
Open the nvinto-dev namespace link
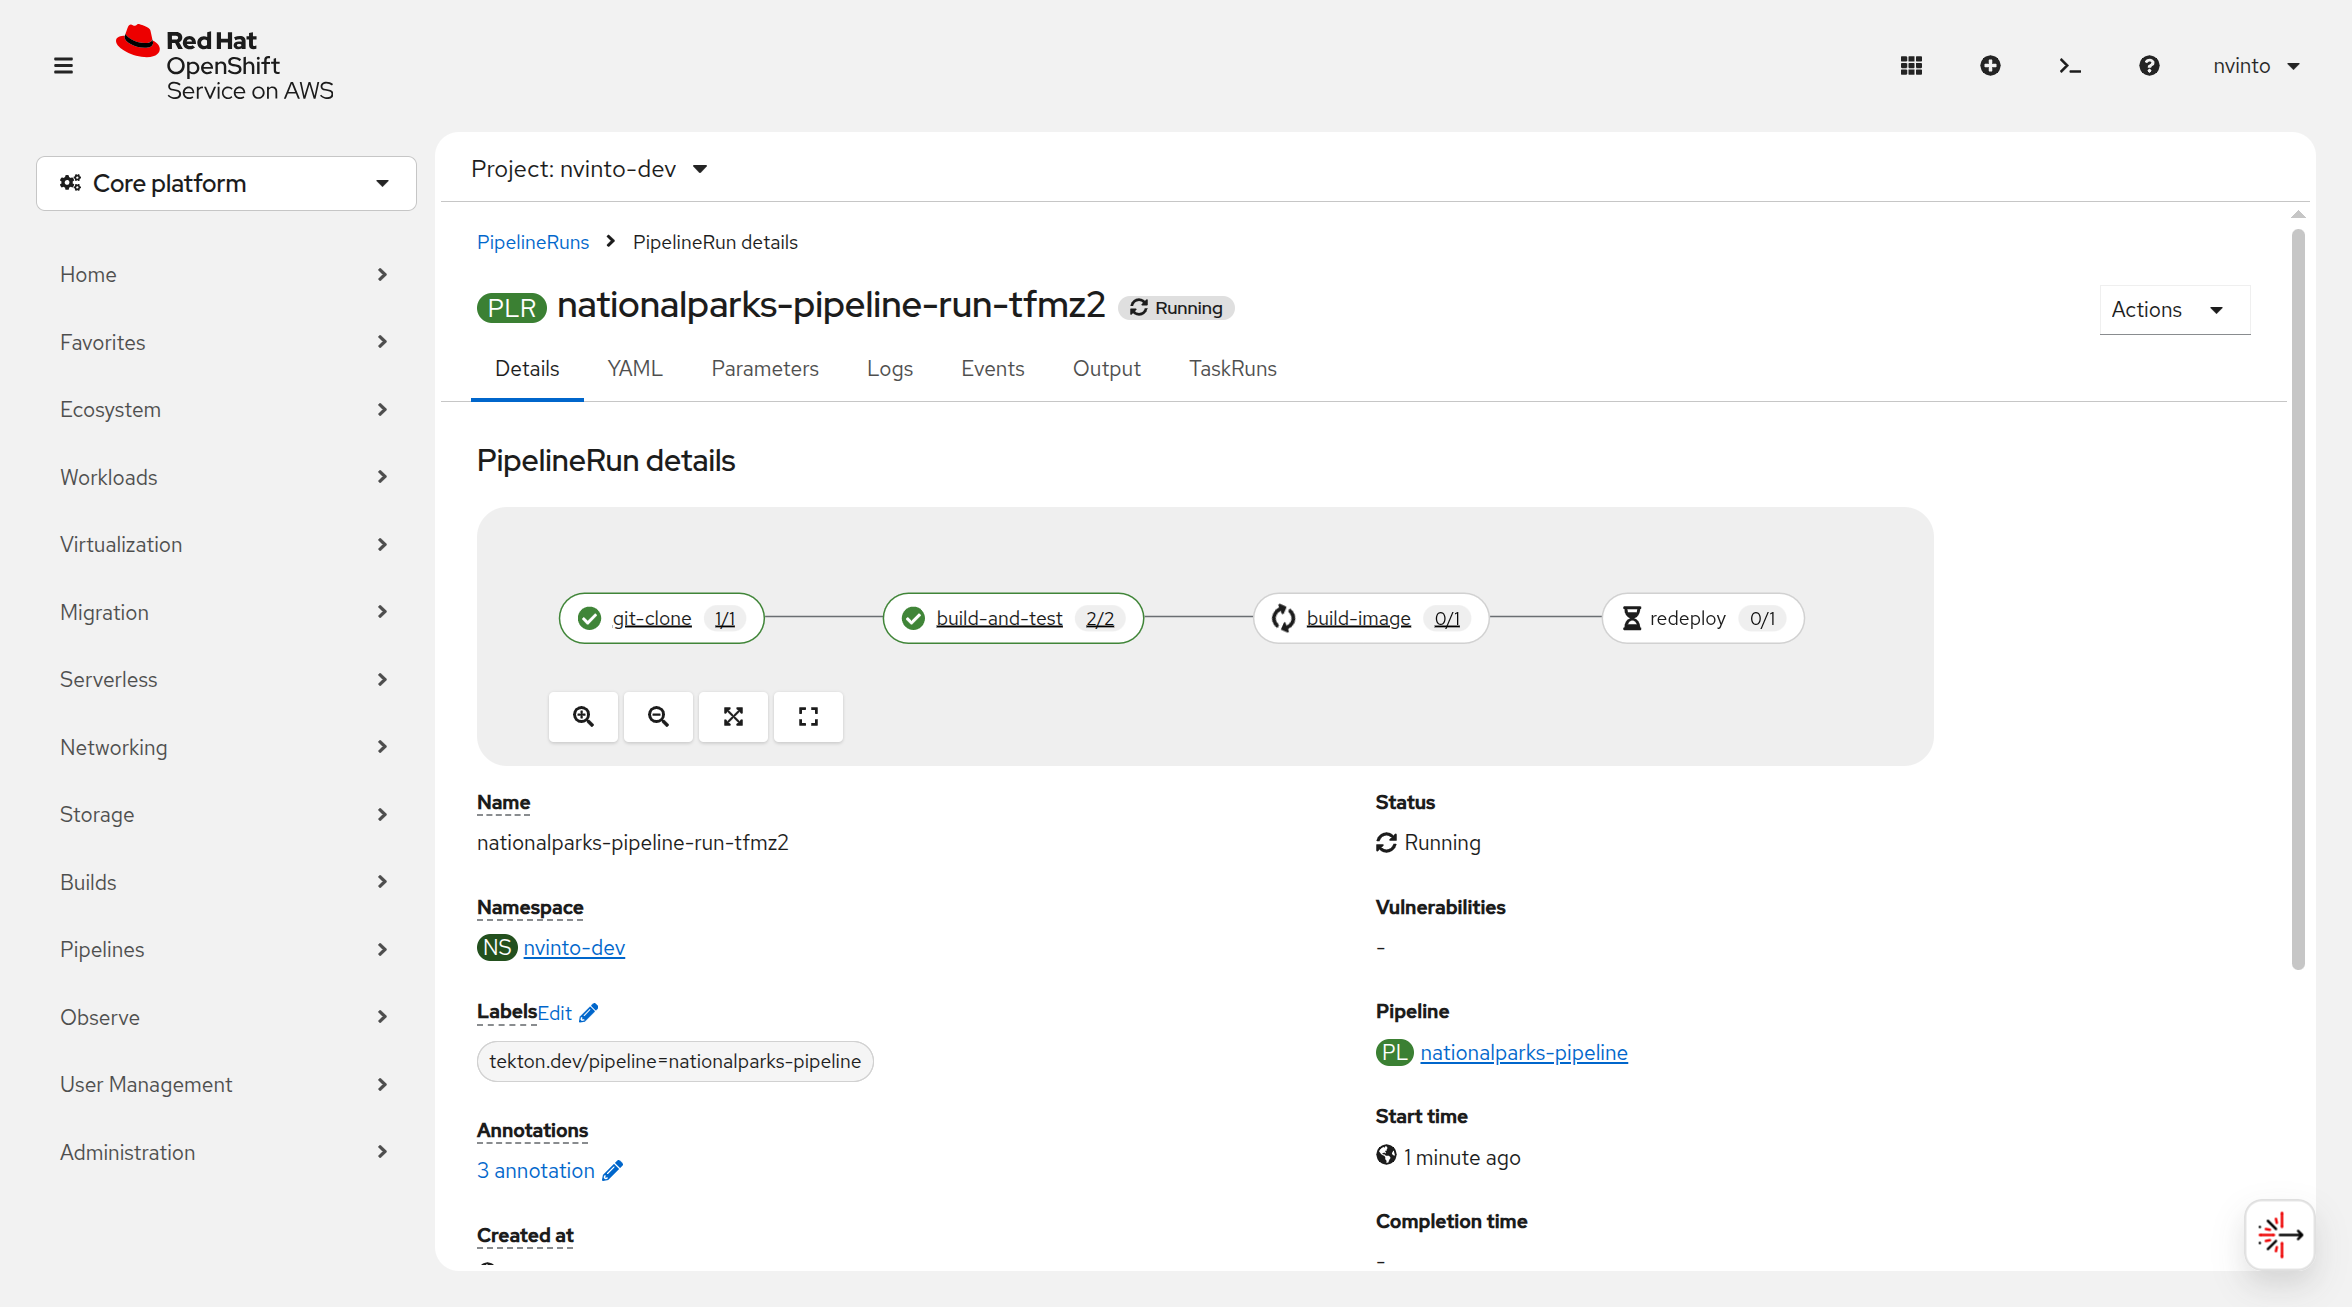[x=574, y=947]
